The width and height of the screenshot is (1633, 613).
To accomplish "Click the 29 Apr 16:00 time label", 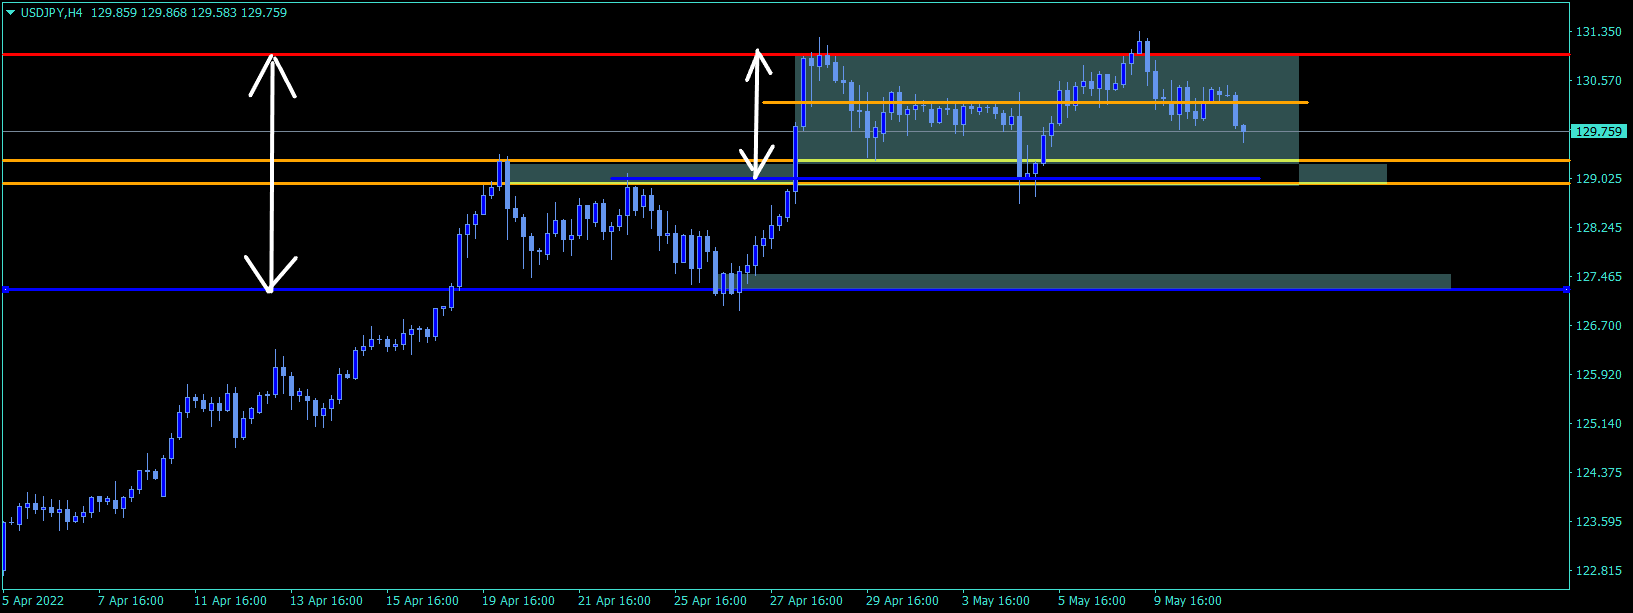I will [902, 601].
